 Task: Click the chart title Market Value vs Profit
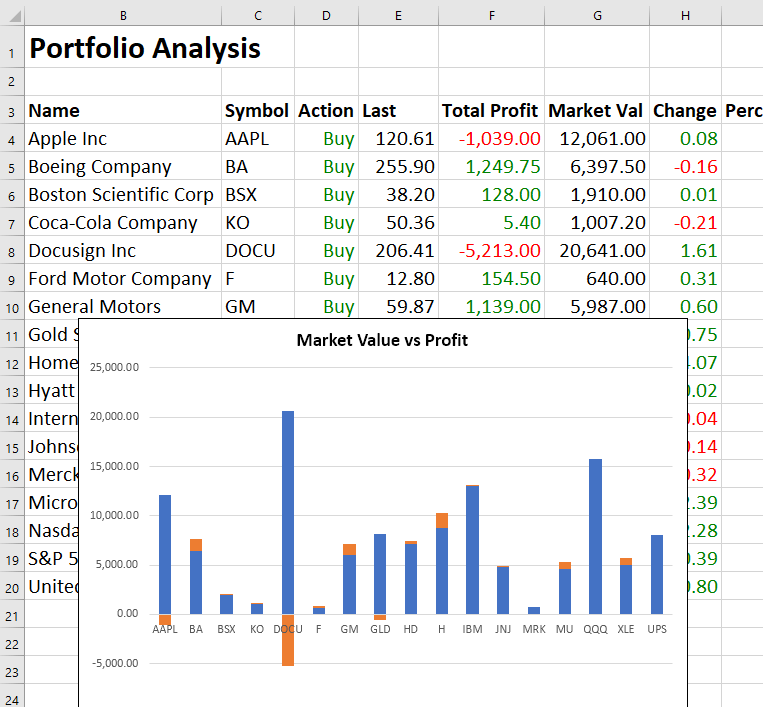[382, 341]
